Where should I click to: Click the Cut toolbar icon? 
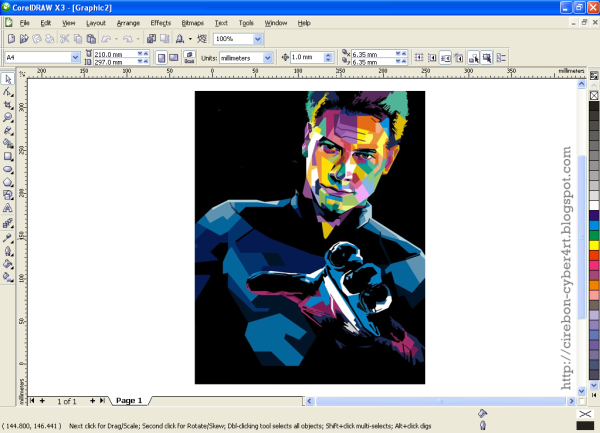[64, 39]
